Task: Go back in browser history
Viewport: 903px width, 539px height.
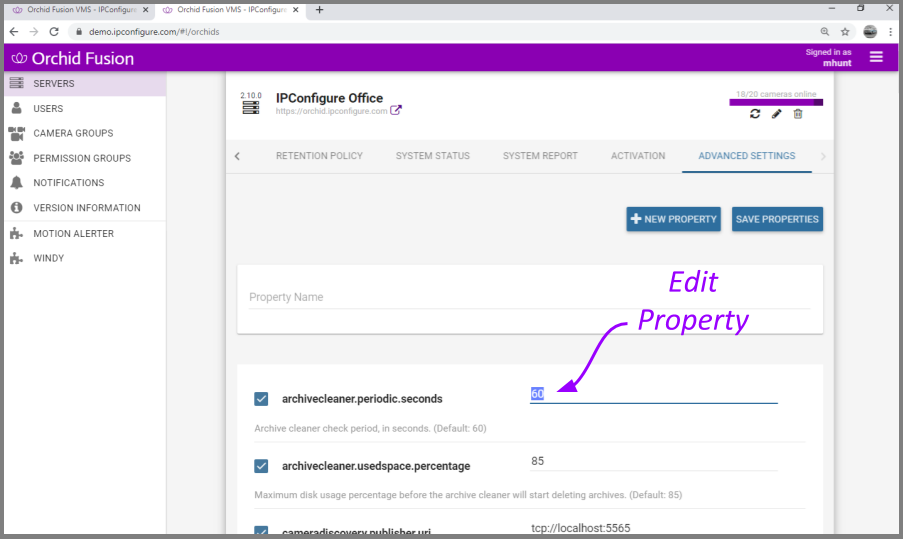Action: (14, 32)
